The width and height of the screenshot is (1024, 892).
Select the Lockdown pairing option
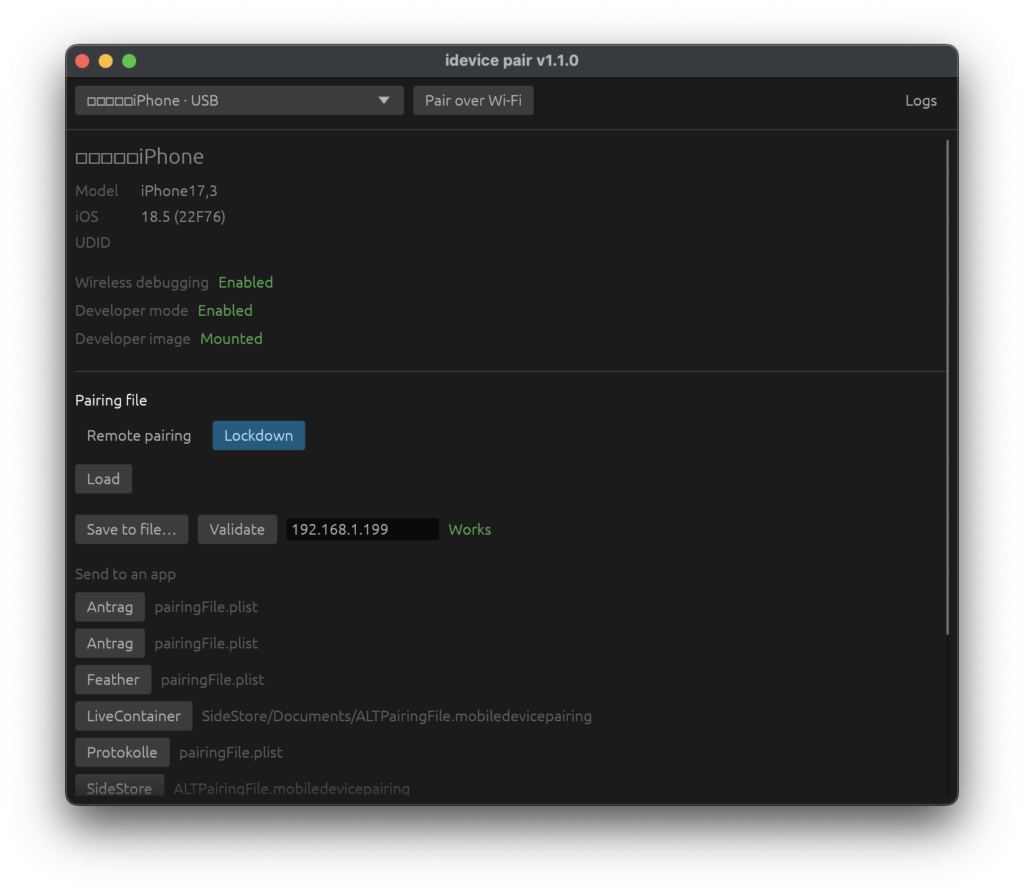[x=259, y=436]
